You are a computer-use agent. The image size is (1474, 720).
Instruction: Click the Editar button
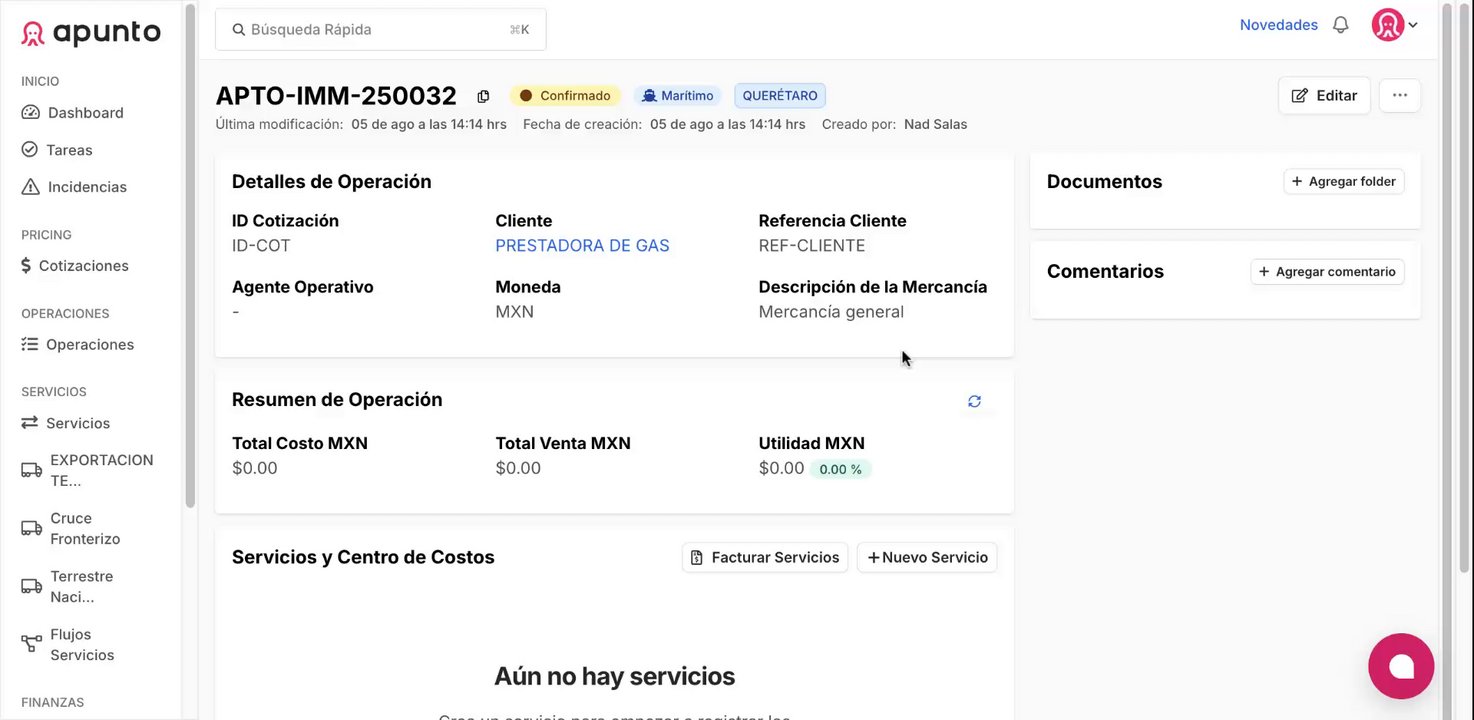coord(1324,95)
